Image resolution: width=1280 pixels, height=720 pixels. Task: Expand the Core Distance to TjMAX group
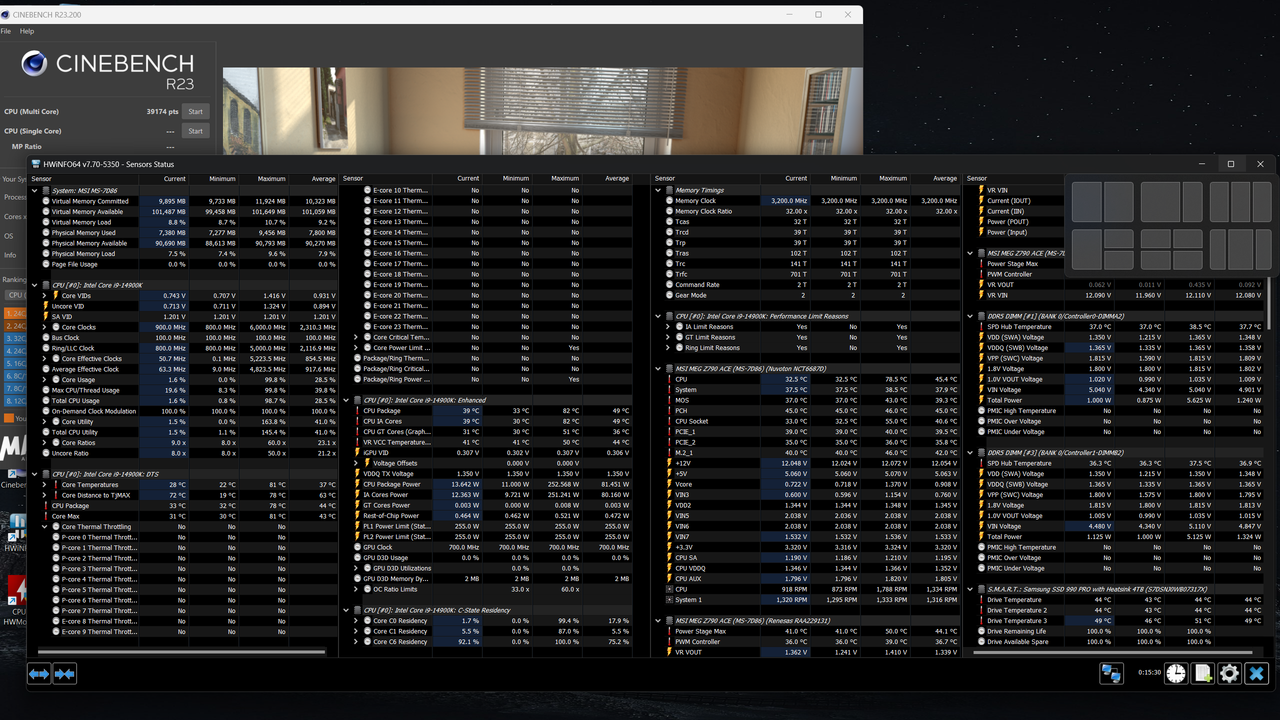pos(44,494)
